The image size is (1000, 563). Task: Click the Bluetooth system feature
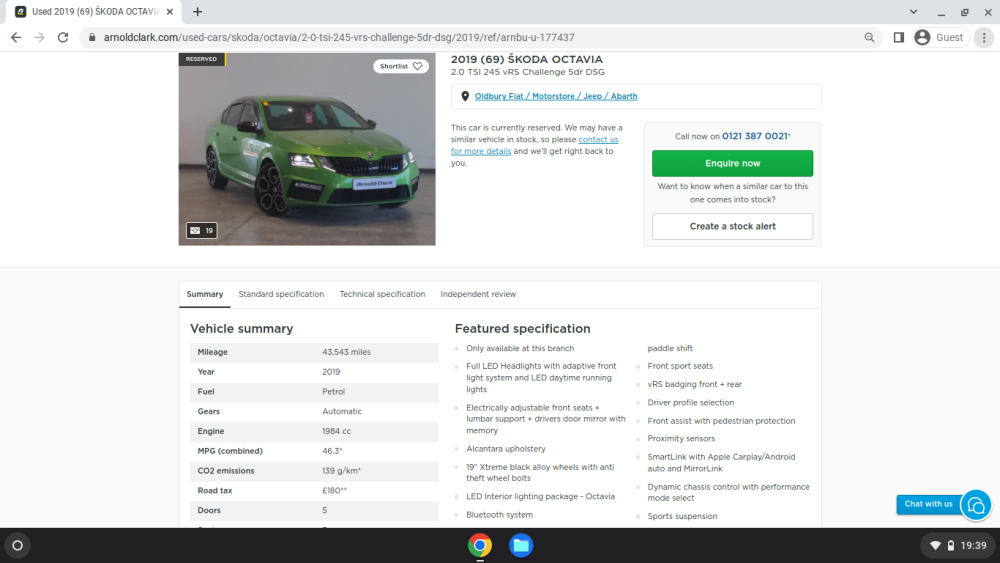pos(499,515)
